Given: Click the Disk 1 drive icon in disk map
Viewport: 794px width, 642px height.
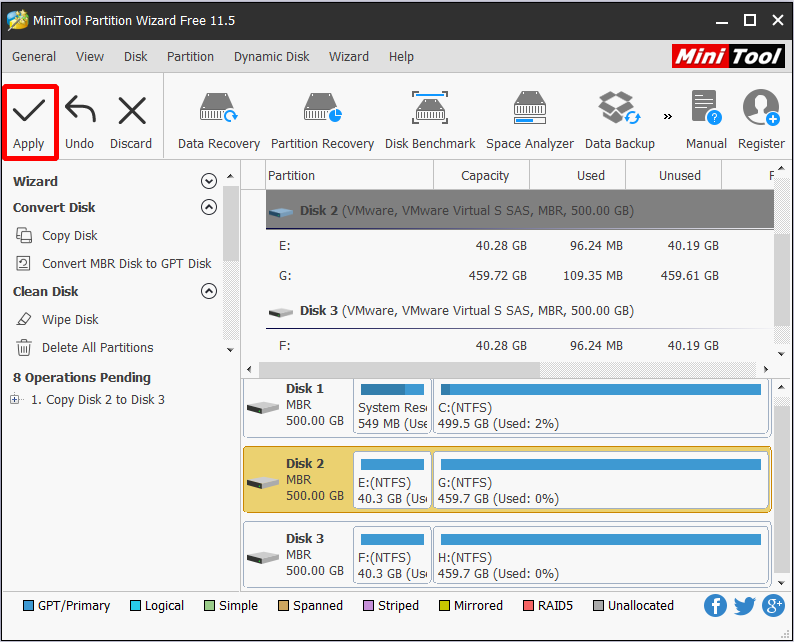Looking at the screenshot, I should pyautogui.click(x=263, y=407).
